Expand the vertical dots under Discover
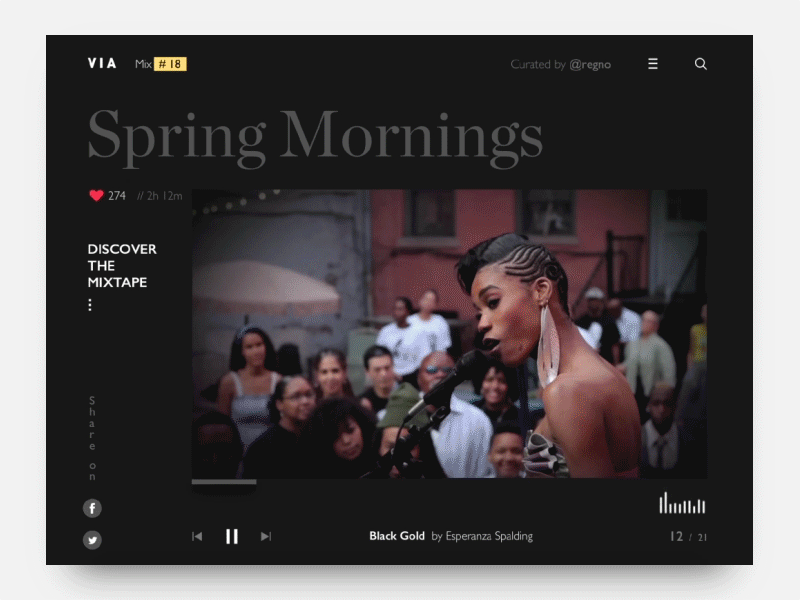800x600 pixels. click(90, 305)
